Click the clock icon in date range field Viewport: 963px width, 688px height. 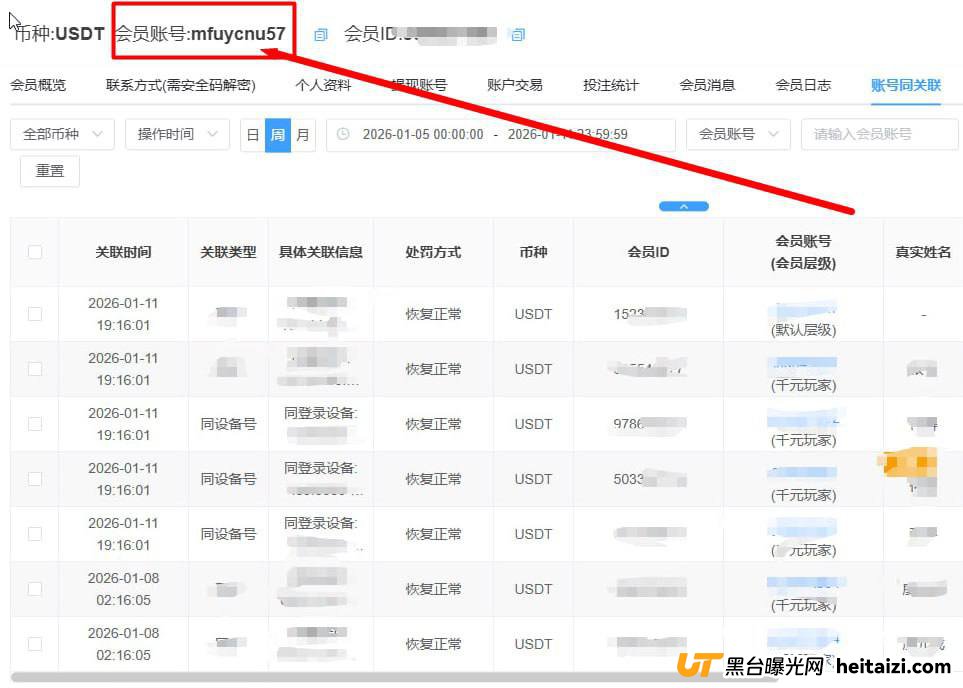coord(343,134)
